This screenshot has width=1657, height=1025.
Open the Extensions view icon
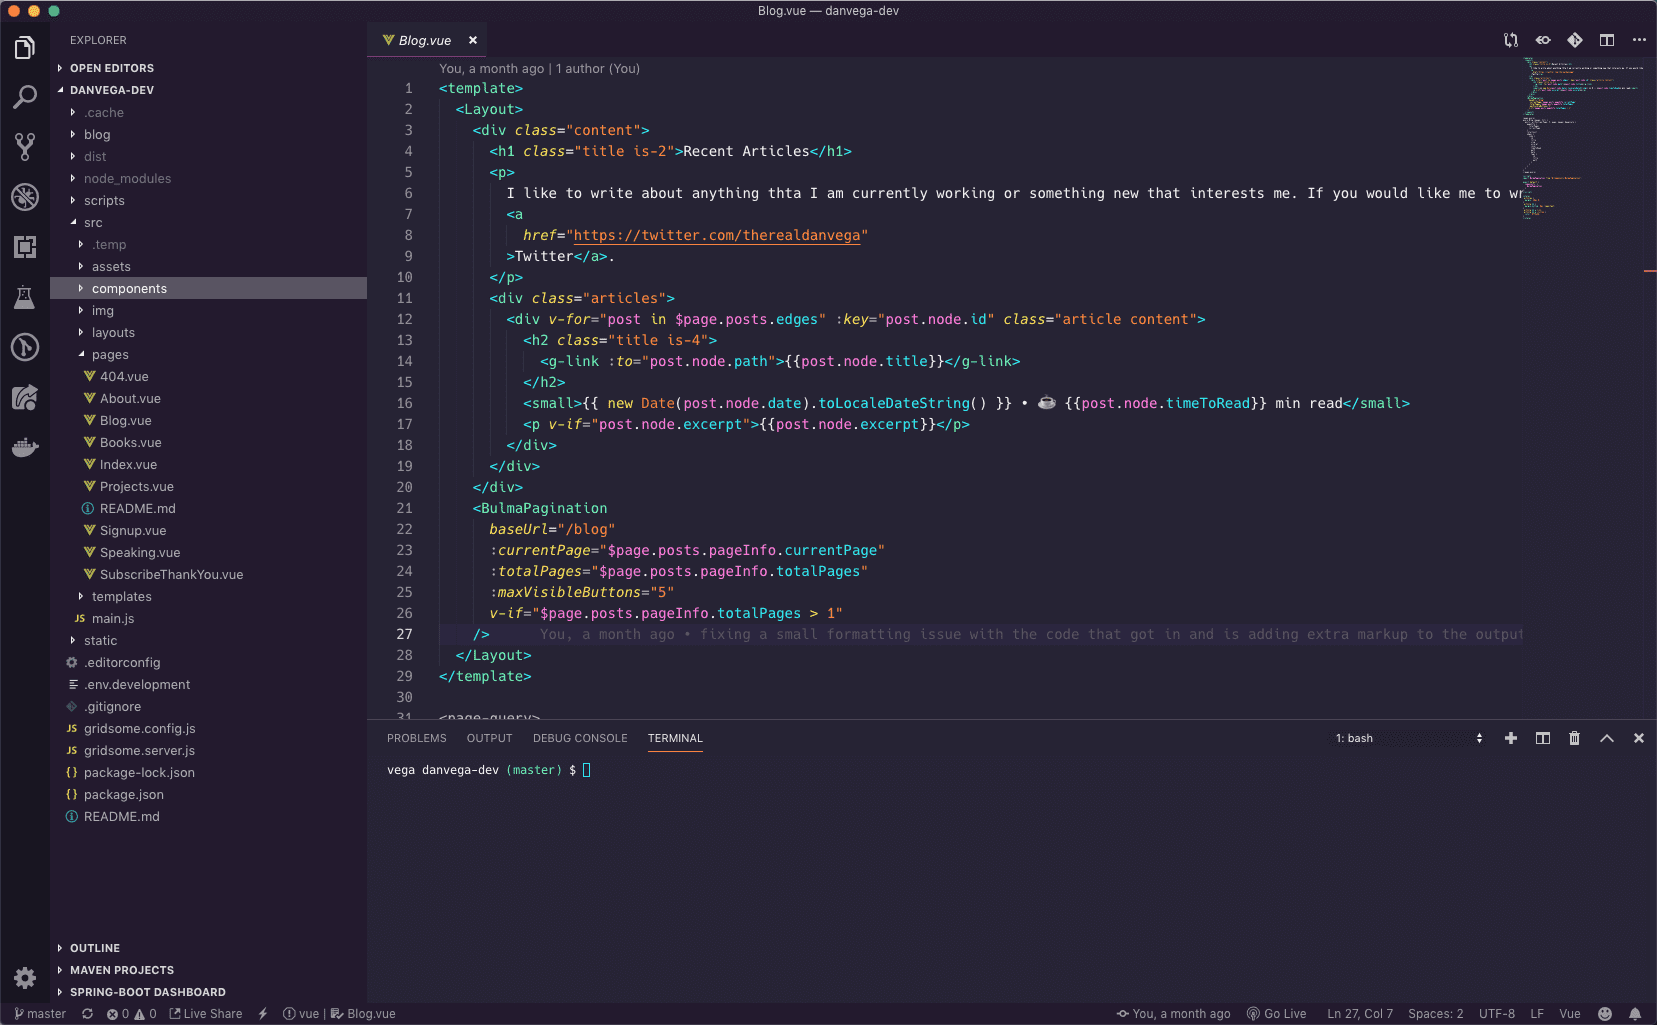click(25, 247)
